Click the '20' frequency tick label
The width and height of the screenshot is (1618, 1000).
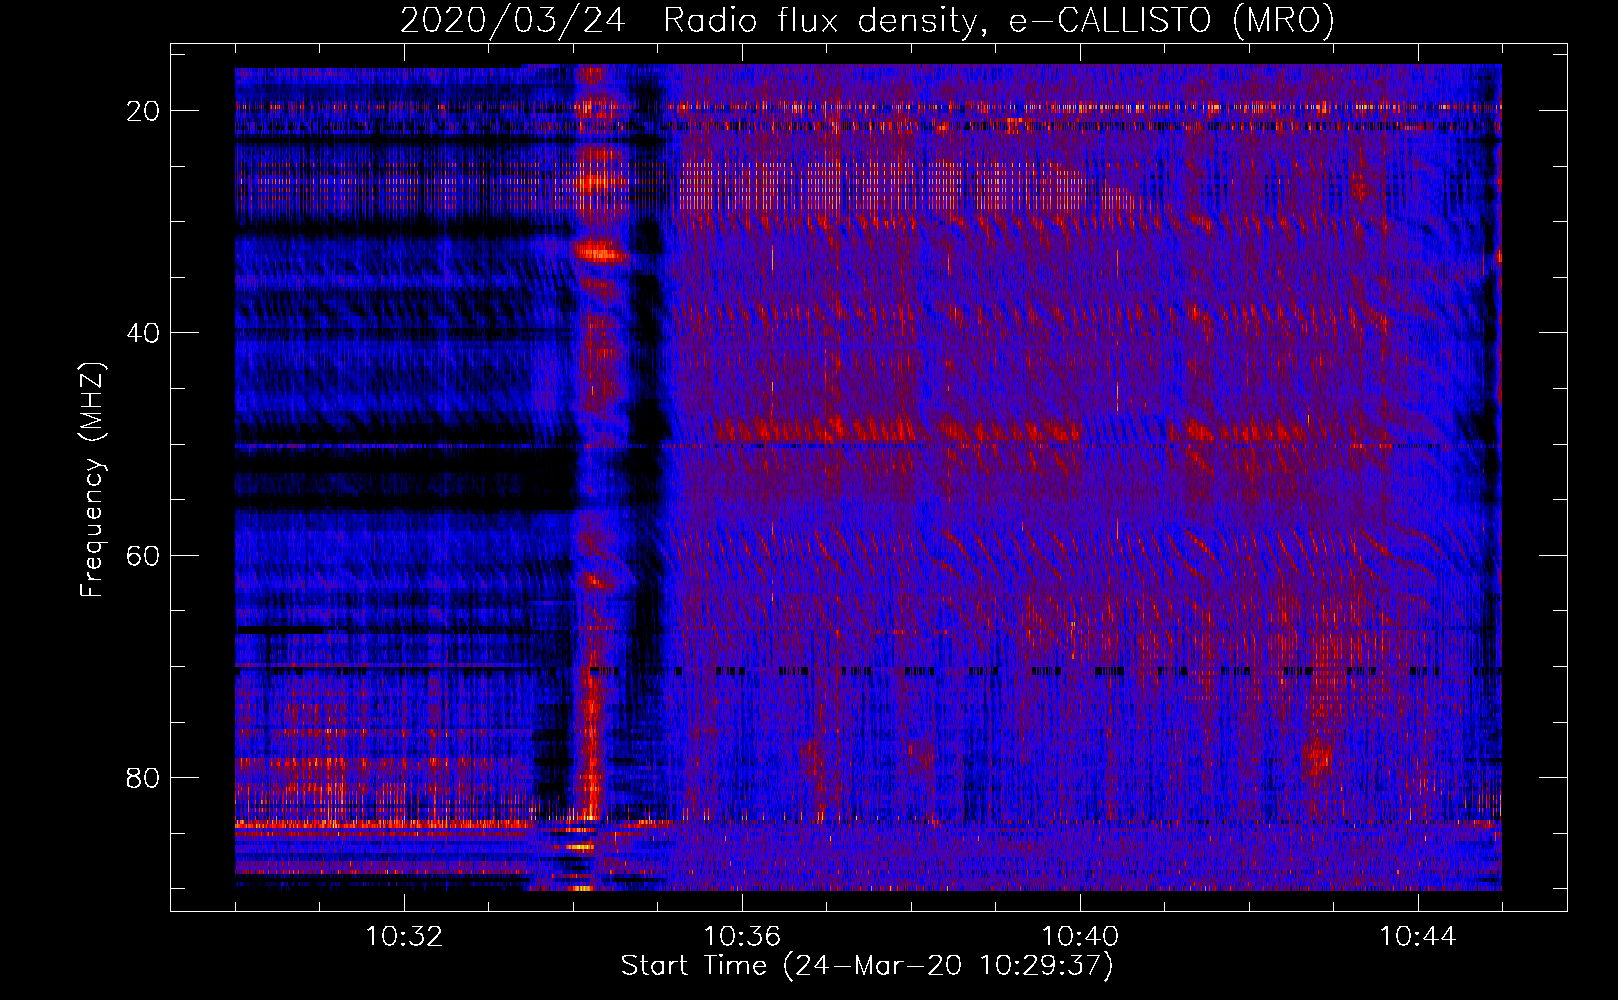click(x=143, y=111)
